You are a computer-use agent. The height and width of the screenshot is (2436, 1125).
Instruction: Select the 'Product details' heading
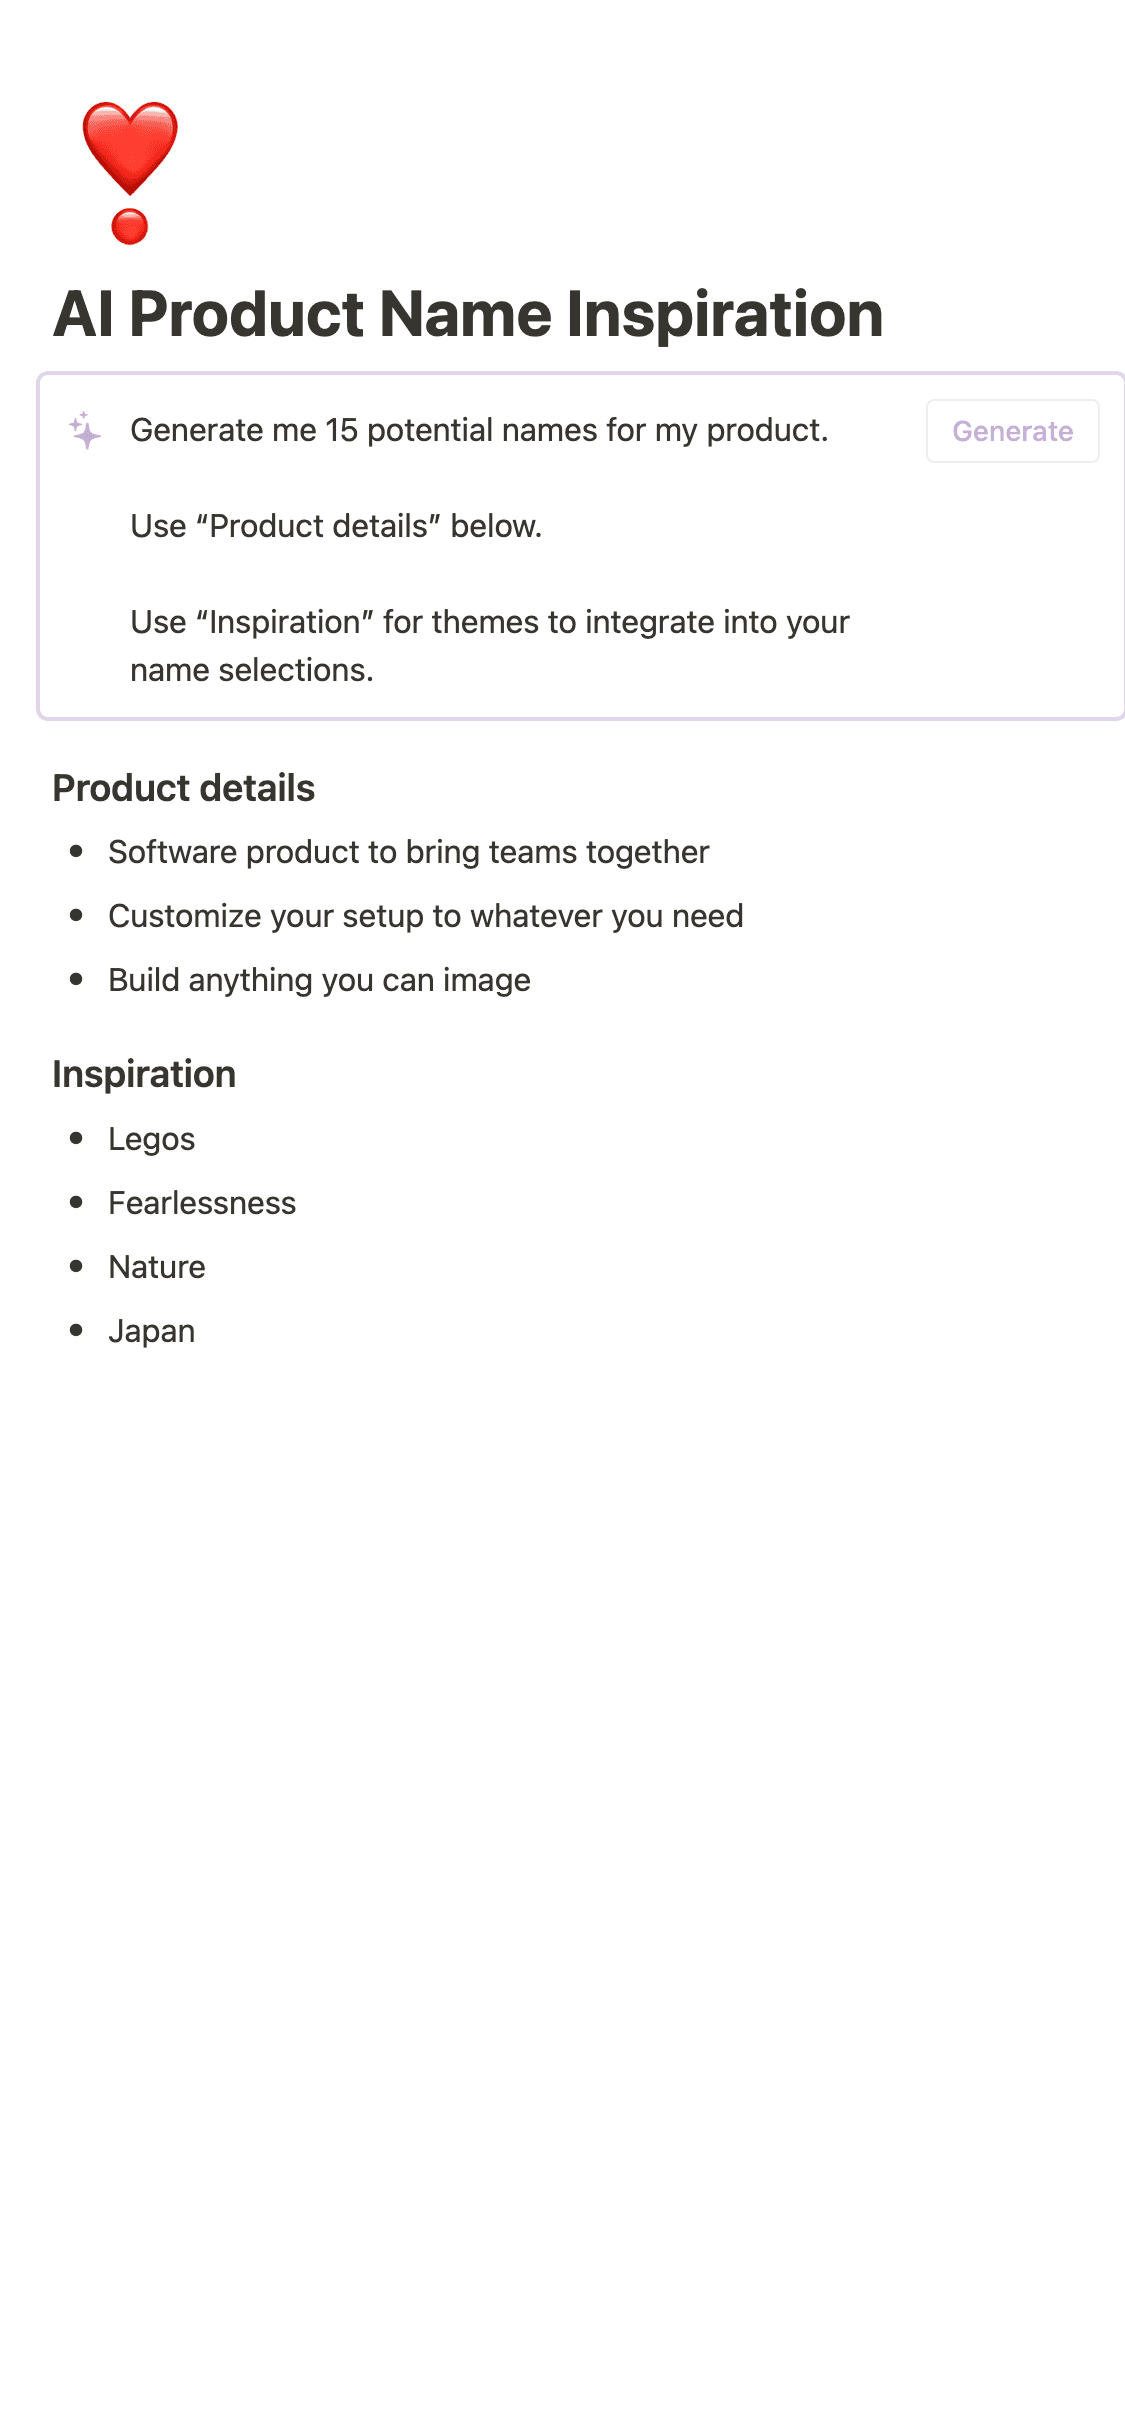pyautogui.click(x=184, y=788)
